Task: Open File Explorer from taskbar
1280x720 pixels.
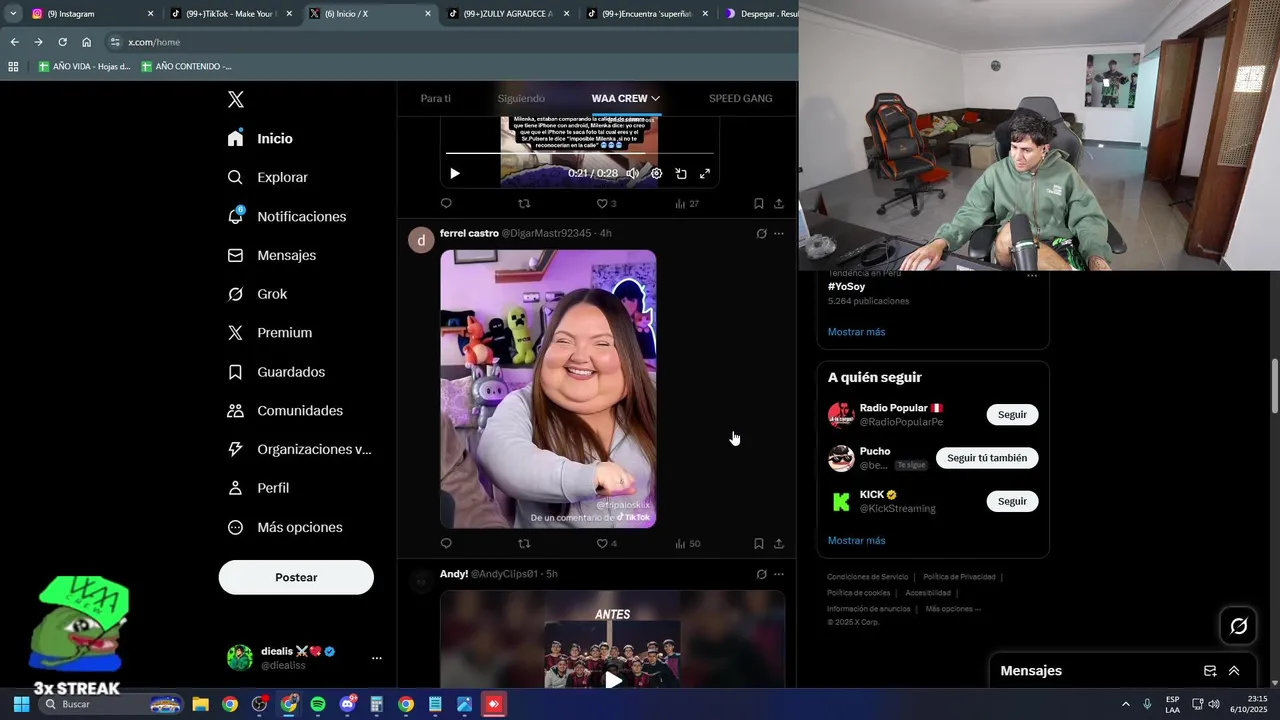Action: coord(200,704)
